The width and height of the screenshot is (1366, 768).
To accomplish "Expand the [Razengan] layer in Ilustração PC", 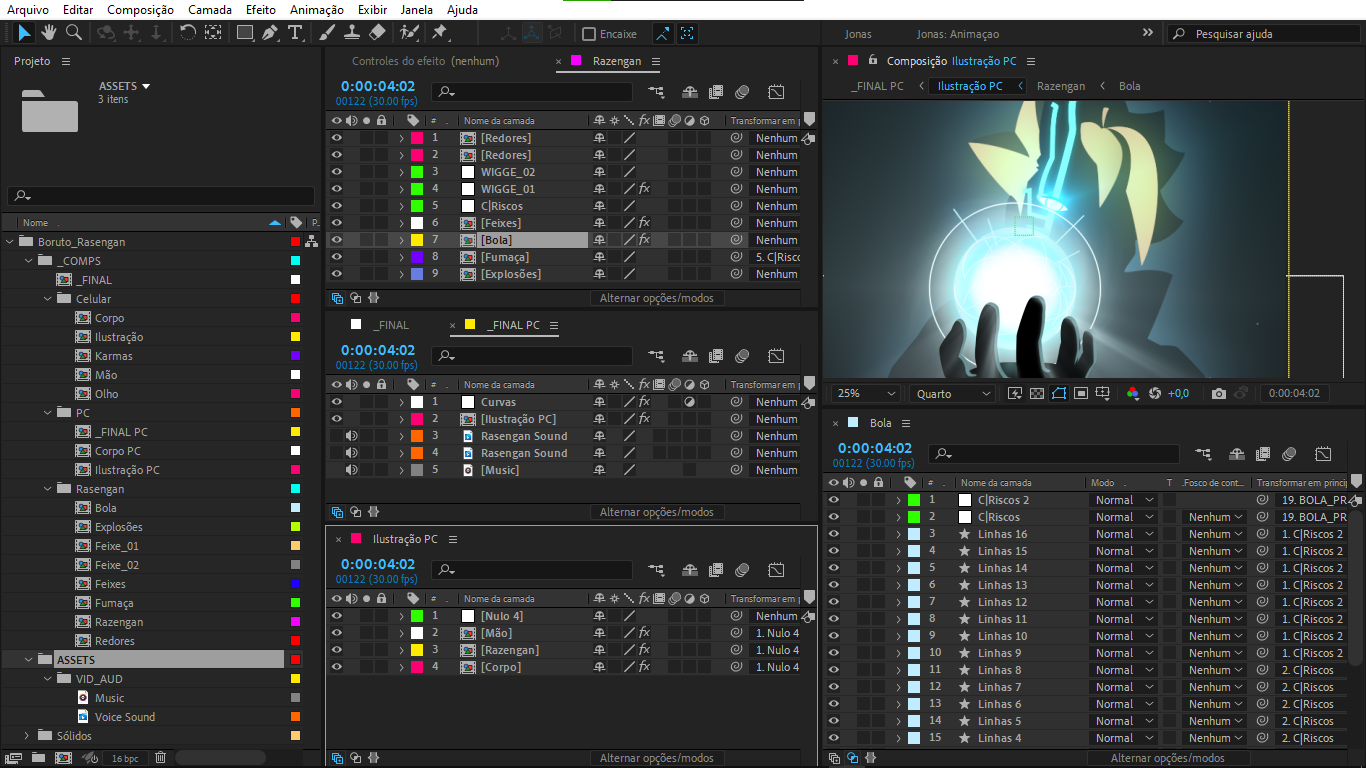I will tap(401, 650).
